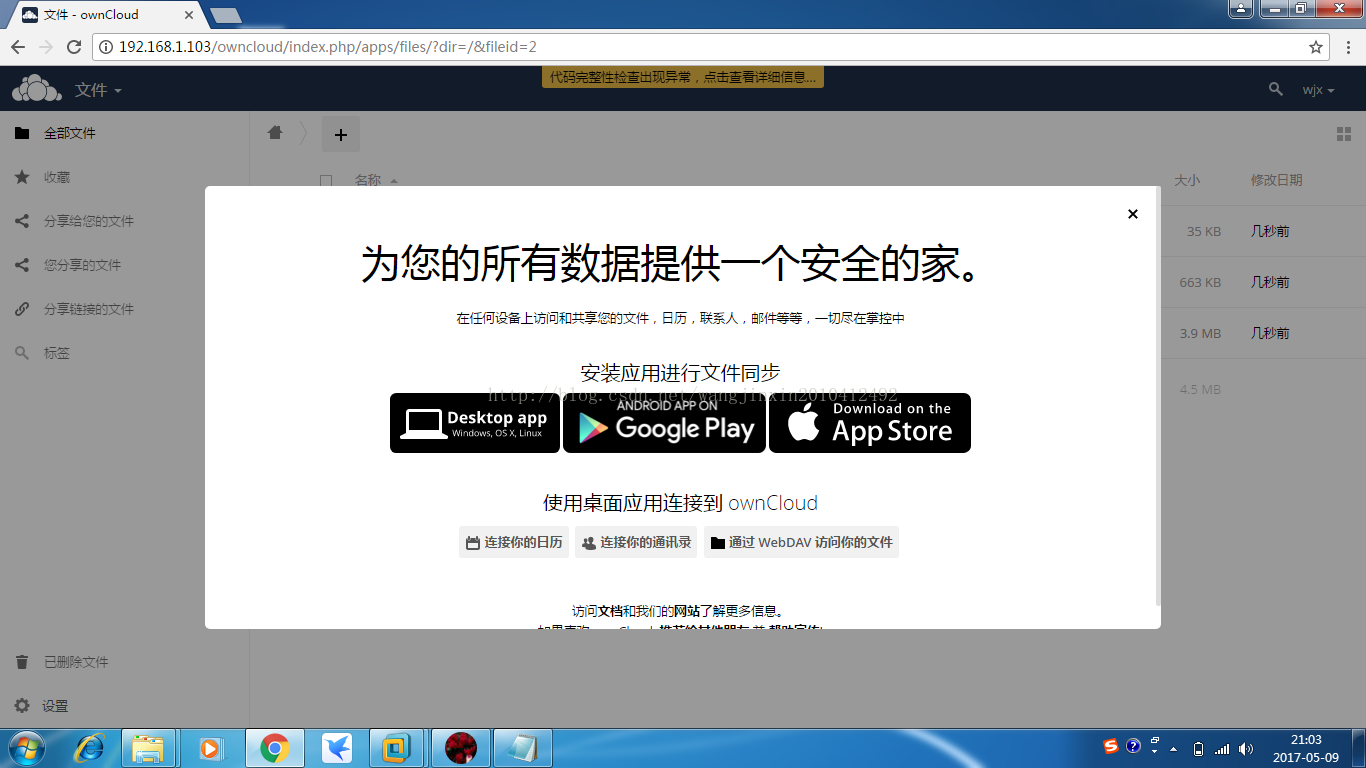The image size is (1366, 768).
Task: Click the volume speaker tray icon
Action: pyautogui.click(x=1246, y=748)
